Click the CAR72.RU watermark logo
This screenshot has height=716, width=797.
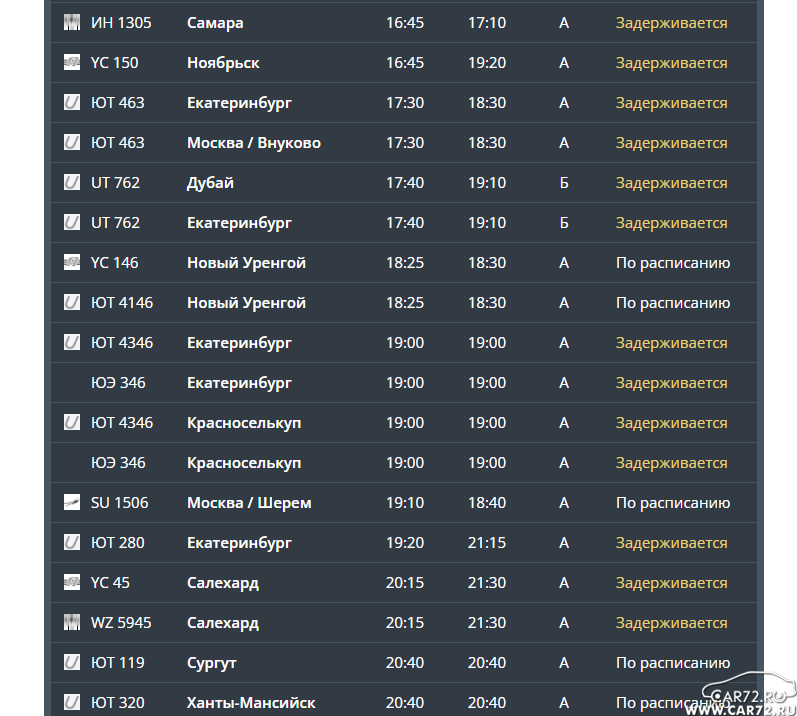pyautogui.click(x=749, y=694)
